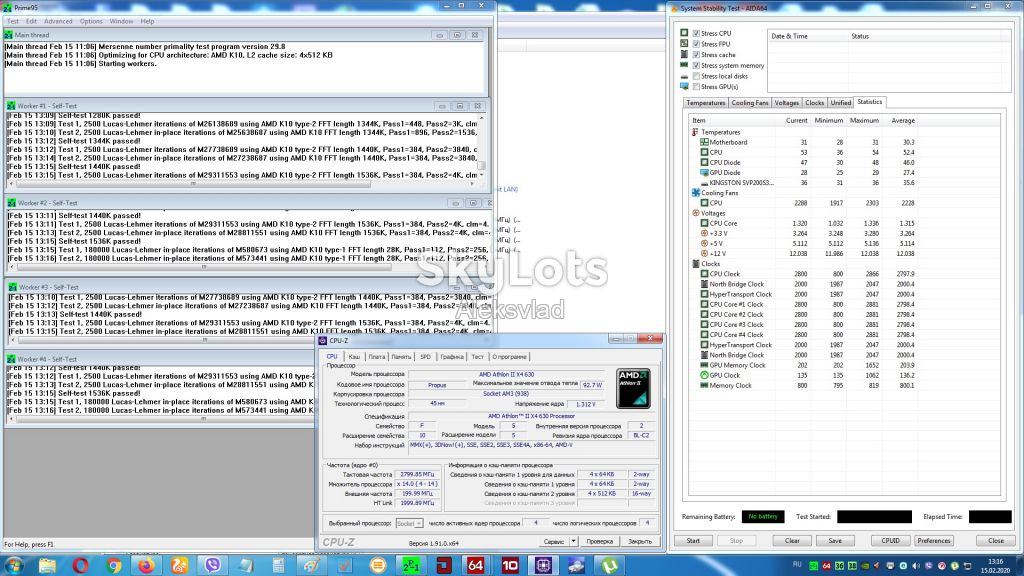Switch to the Cooling Fans tab
Viewport: 1024px width, 576px height.
tap(749, 103)
